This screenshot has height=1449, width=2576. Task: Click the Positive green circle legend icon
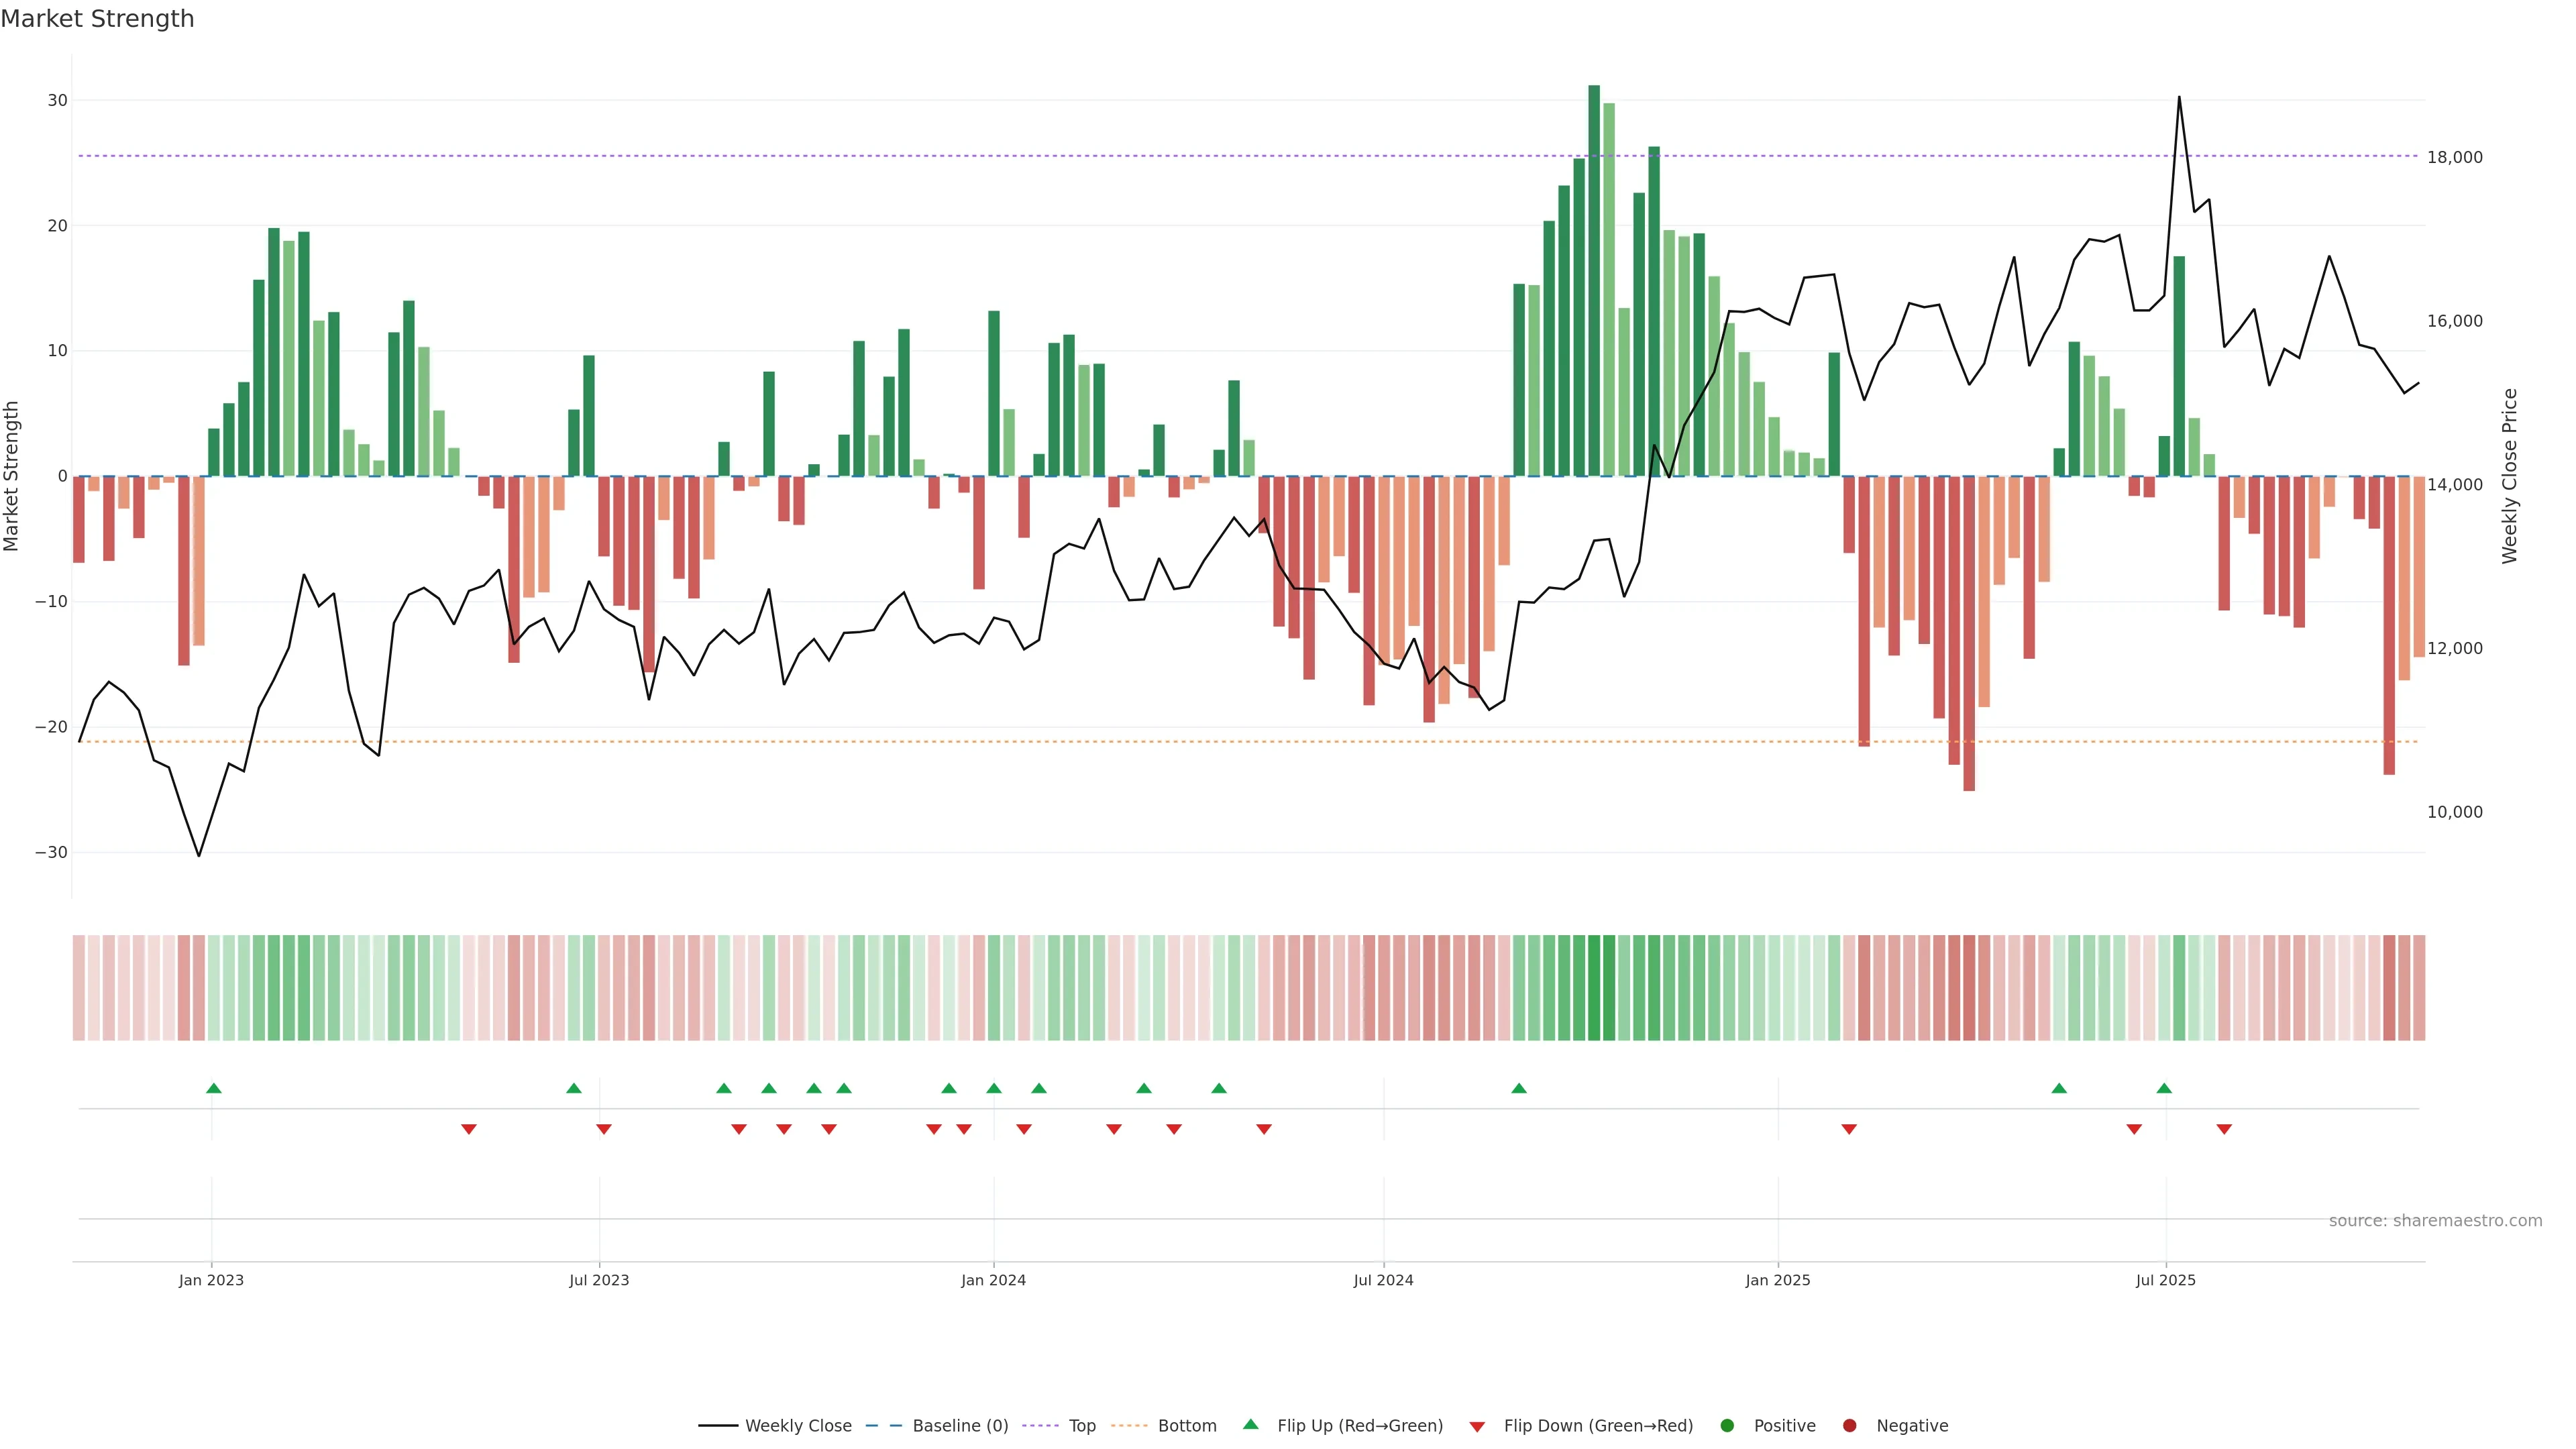(1727, 1426)
